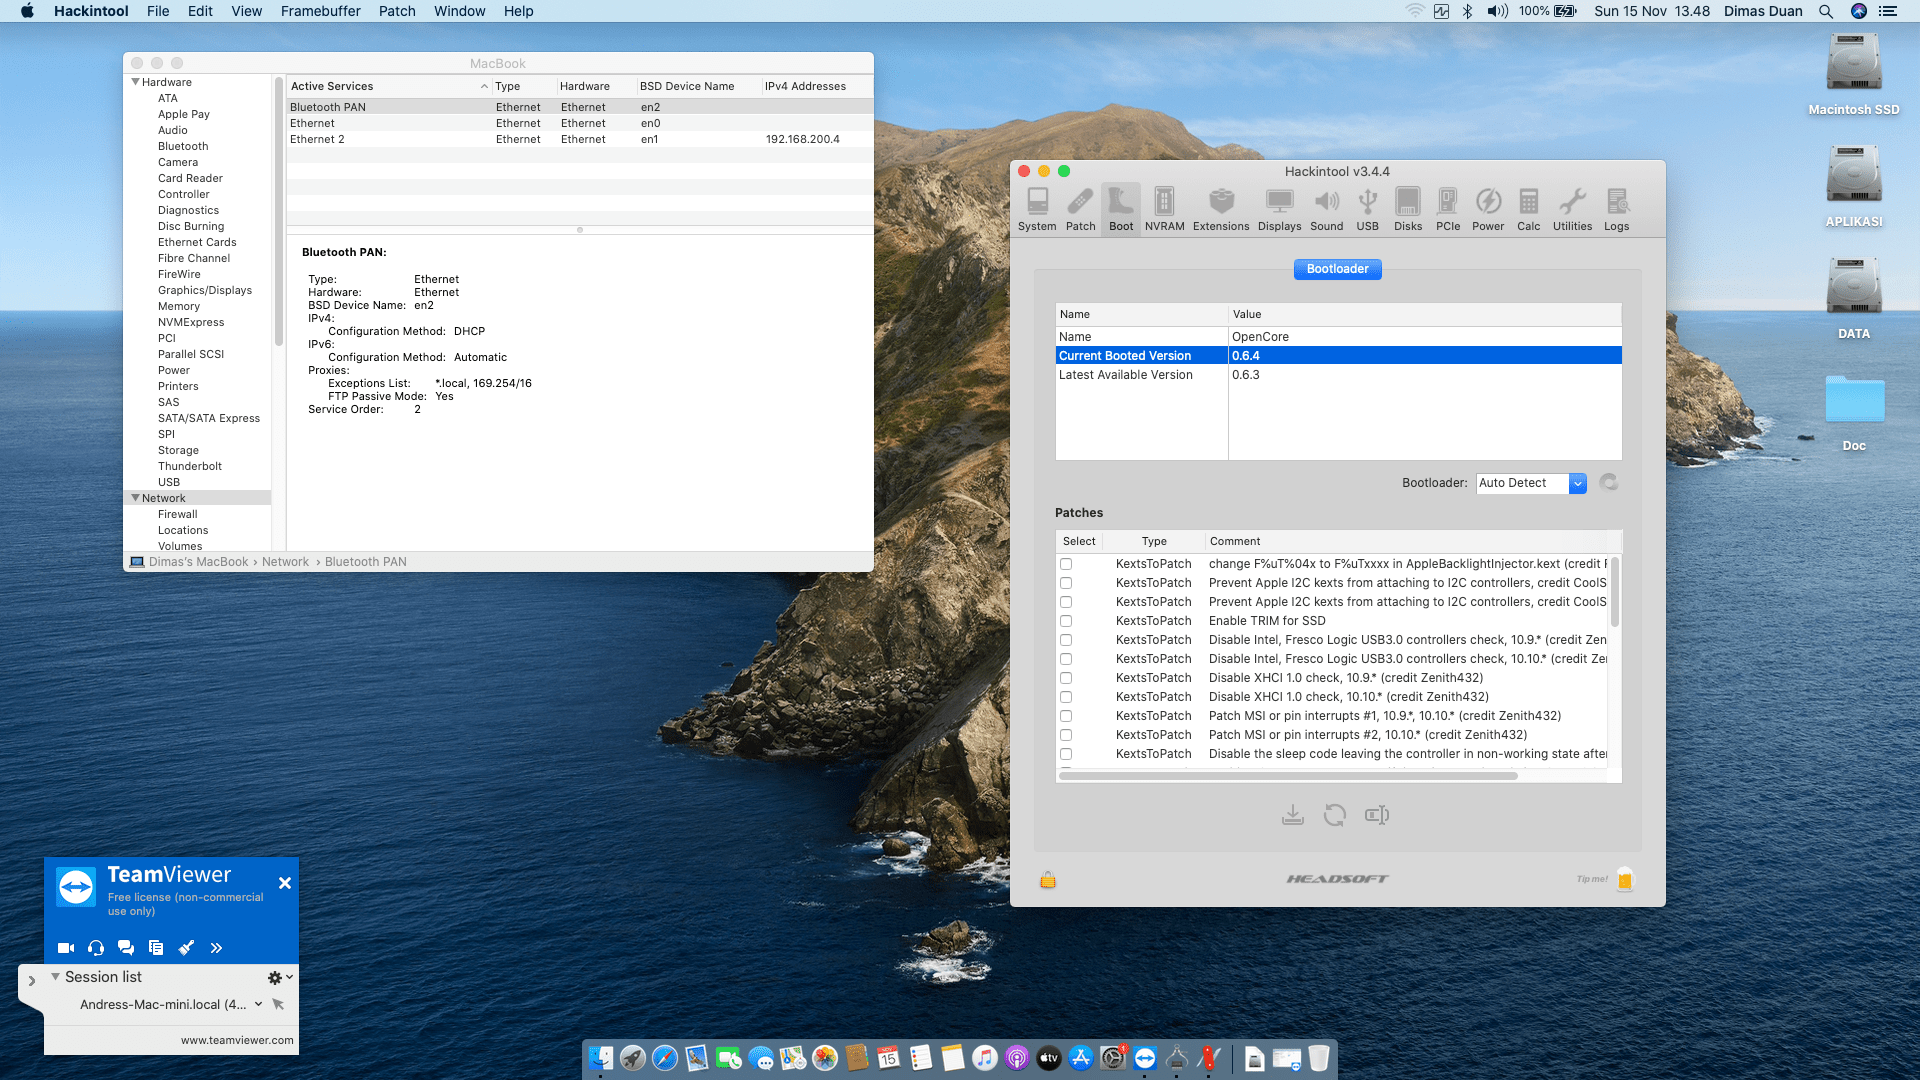Check the Disable XHCI 1.0 check 10.9 checkbox

pyautogui.click(x=1066, y=678)
